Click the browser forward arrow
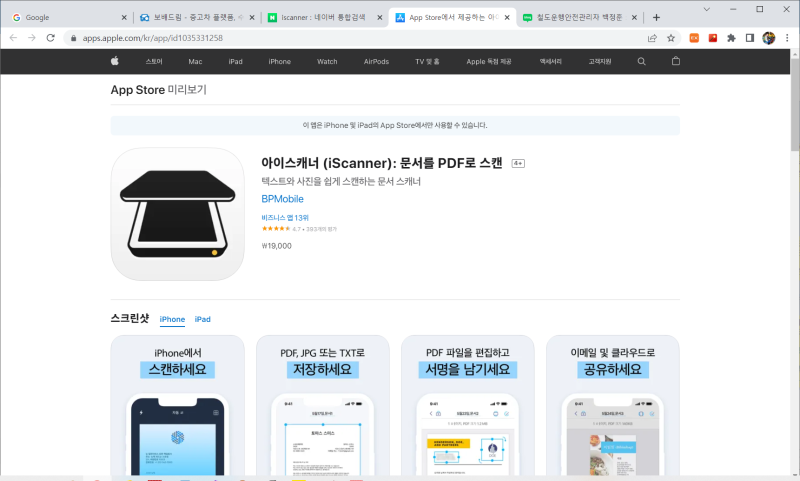Image resolution: width=800 pixels, height=481 pixels. tap(32, 38)
